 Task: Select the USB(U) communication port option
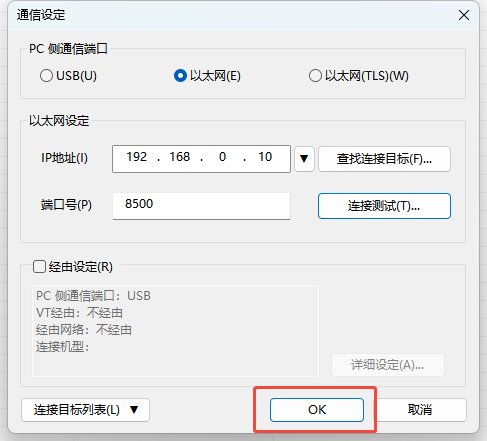coord(68,76)
